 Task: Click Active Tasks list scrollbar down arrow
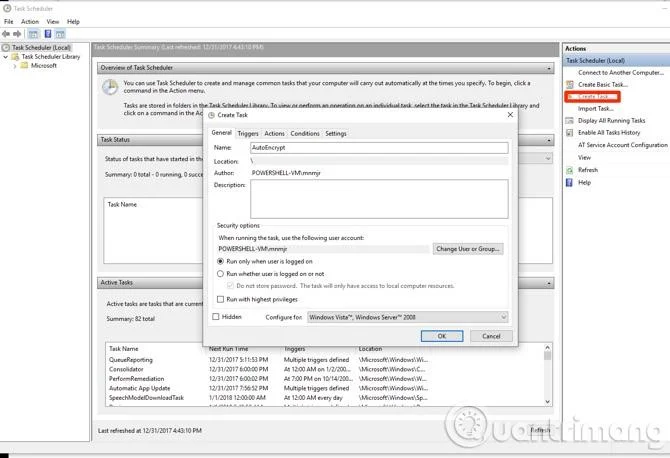pos(547,402)
